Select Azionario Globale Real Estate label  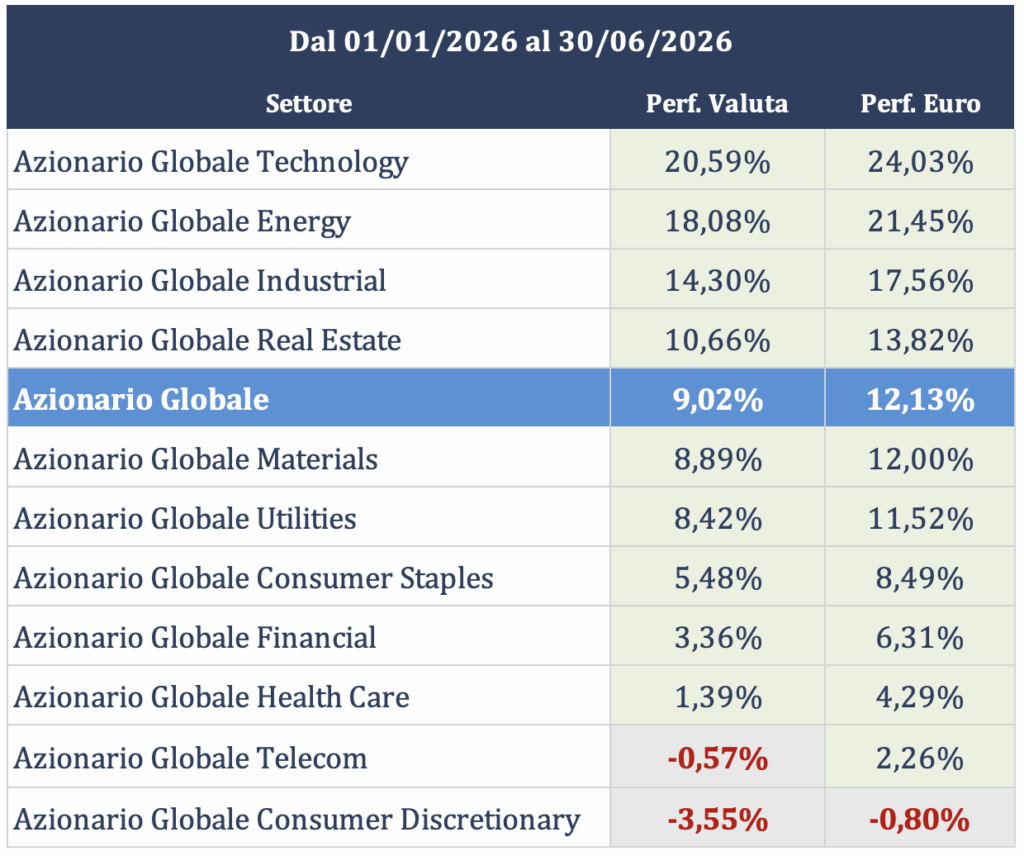click(207, 340)
